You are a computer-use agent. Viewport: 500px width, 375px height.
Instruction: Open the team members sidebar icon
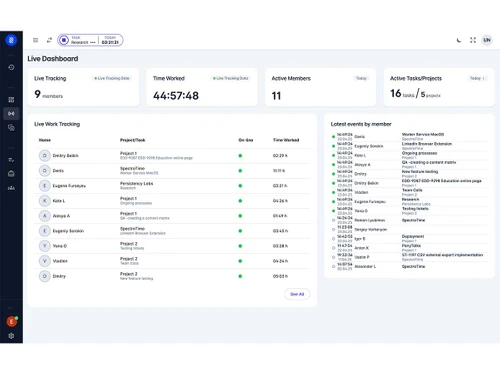tap(11, 188)
